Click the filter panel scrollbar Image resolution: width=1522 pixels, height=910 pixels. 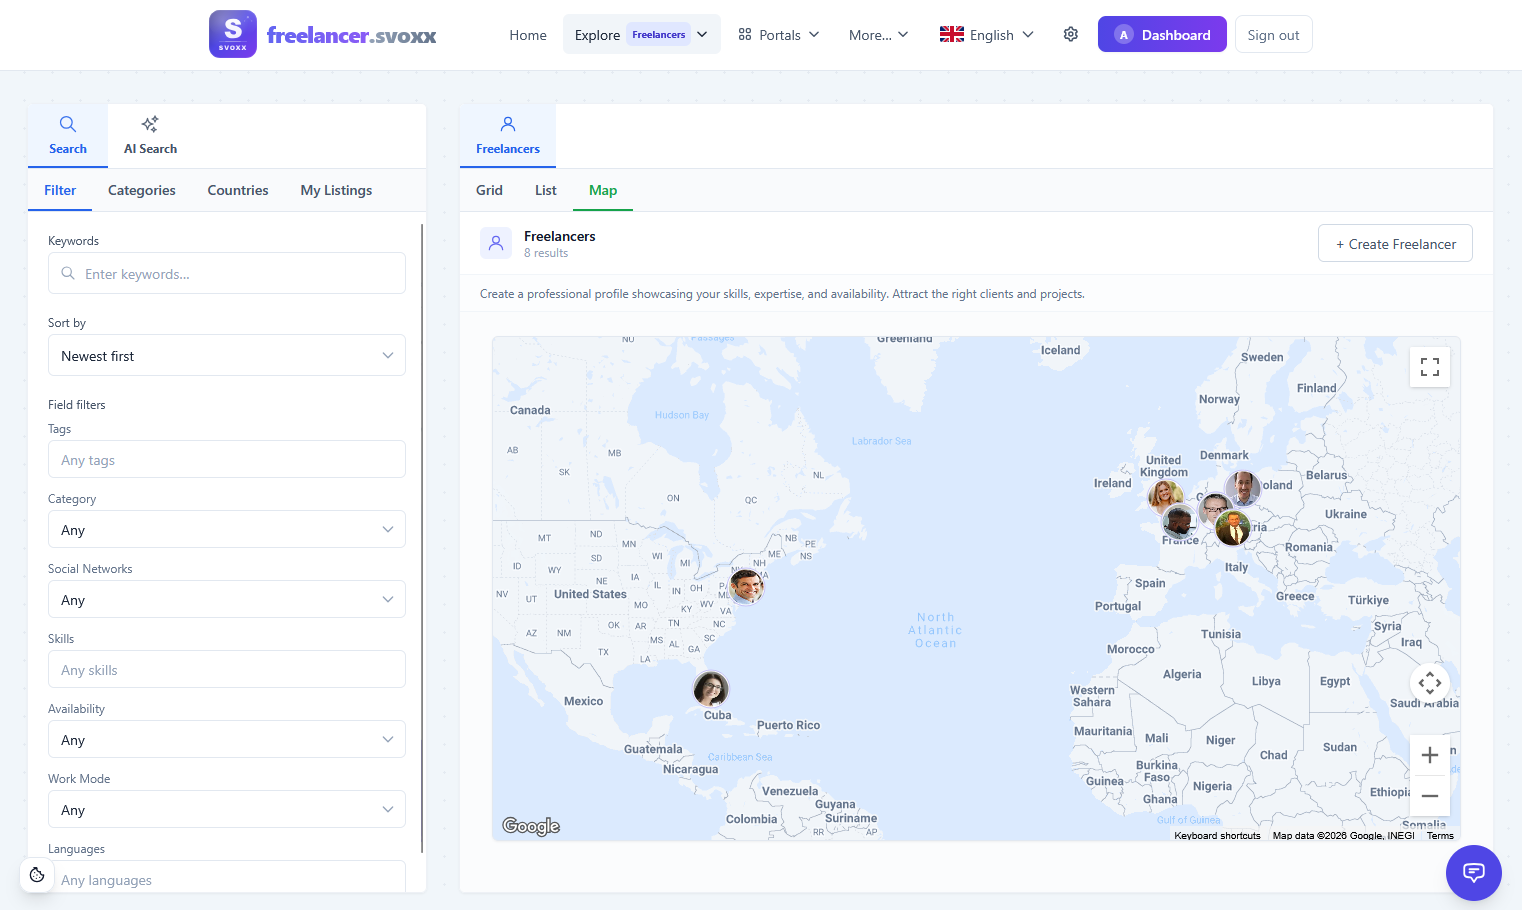pyautogui.click(x=422, y=538)
